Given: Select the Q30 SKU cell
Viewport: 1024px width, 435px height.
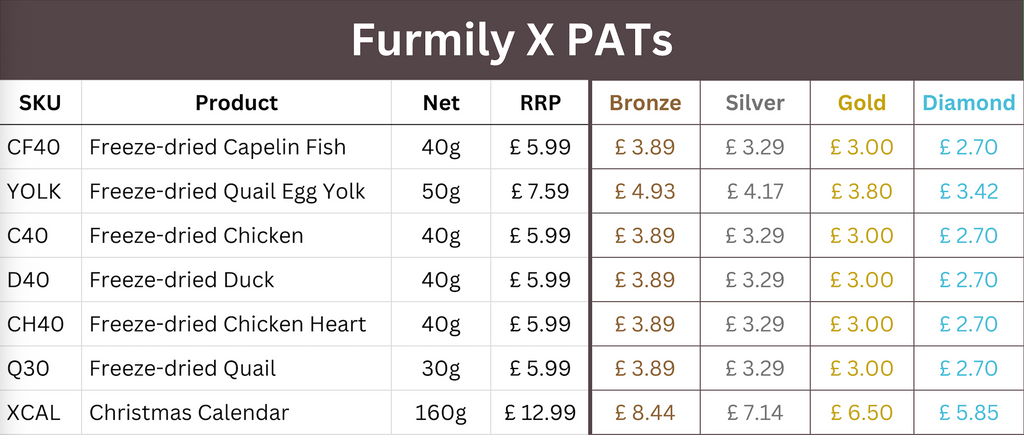Looking at the screenshot, I should coord(30,368).
